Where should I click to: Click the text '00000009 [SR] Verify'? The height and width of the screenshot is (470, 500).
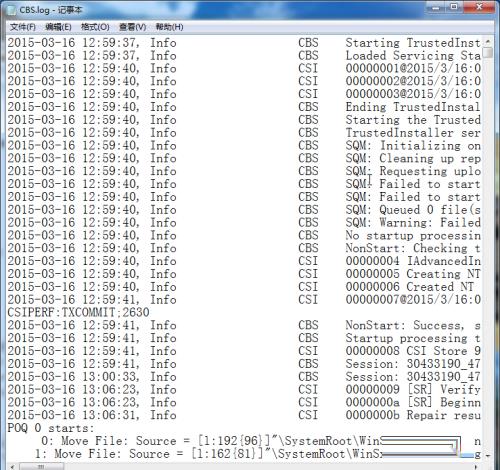click(413, 390)
